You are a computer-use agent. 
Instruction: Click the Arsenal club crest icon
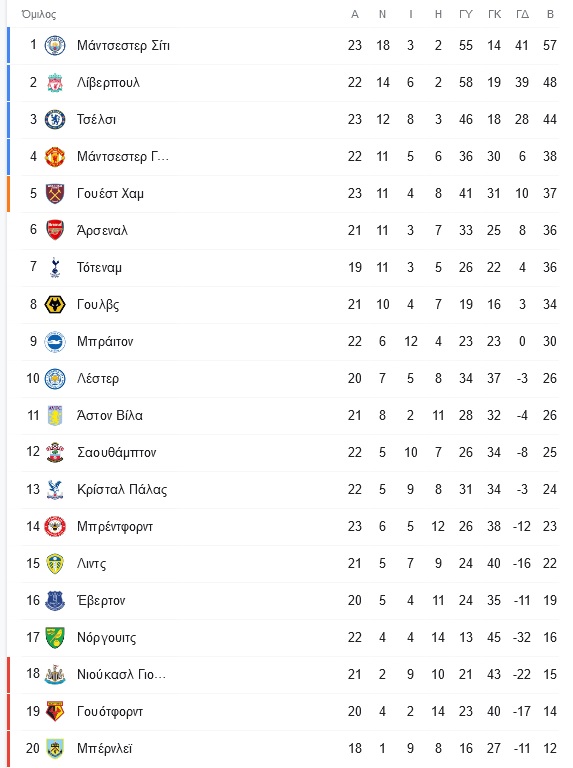tap(55, 231)
